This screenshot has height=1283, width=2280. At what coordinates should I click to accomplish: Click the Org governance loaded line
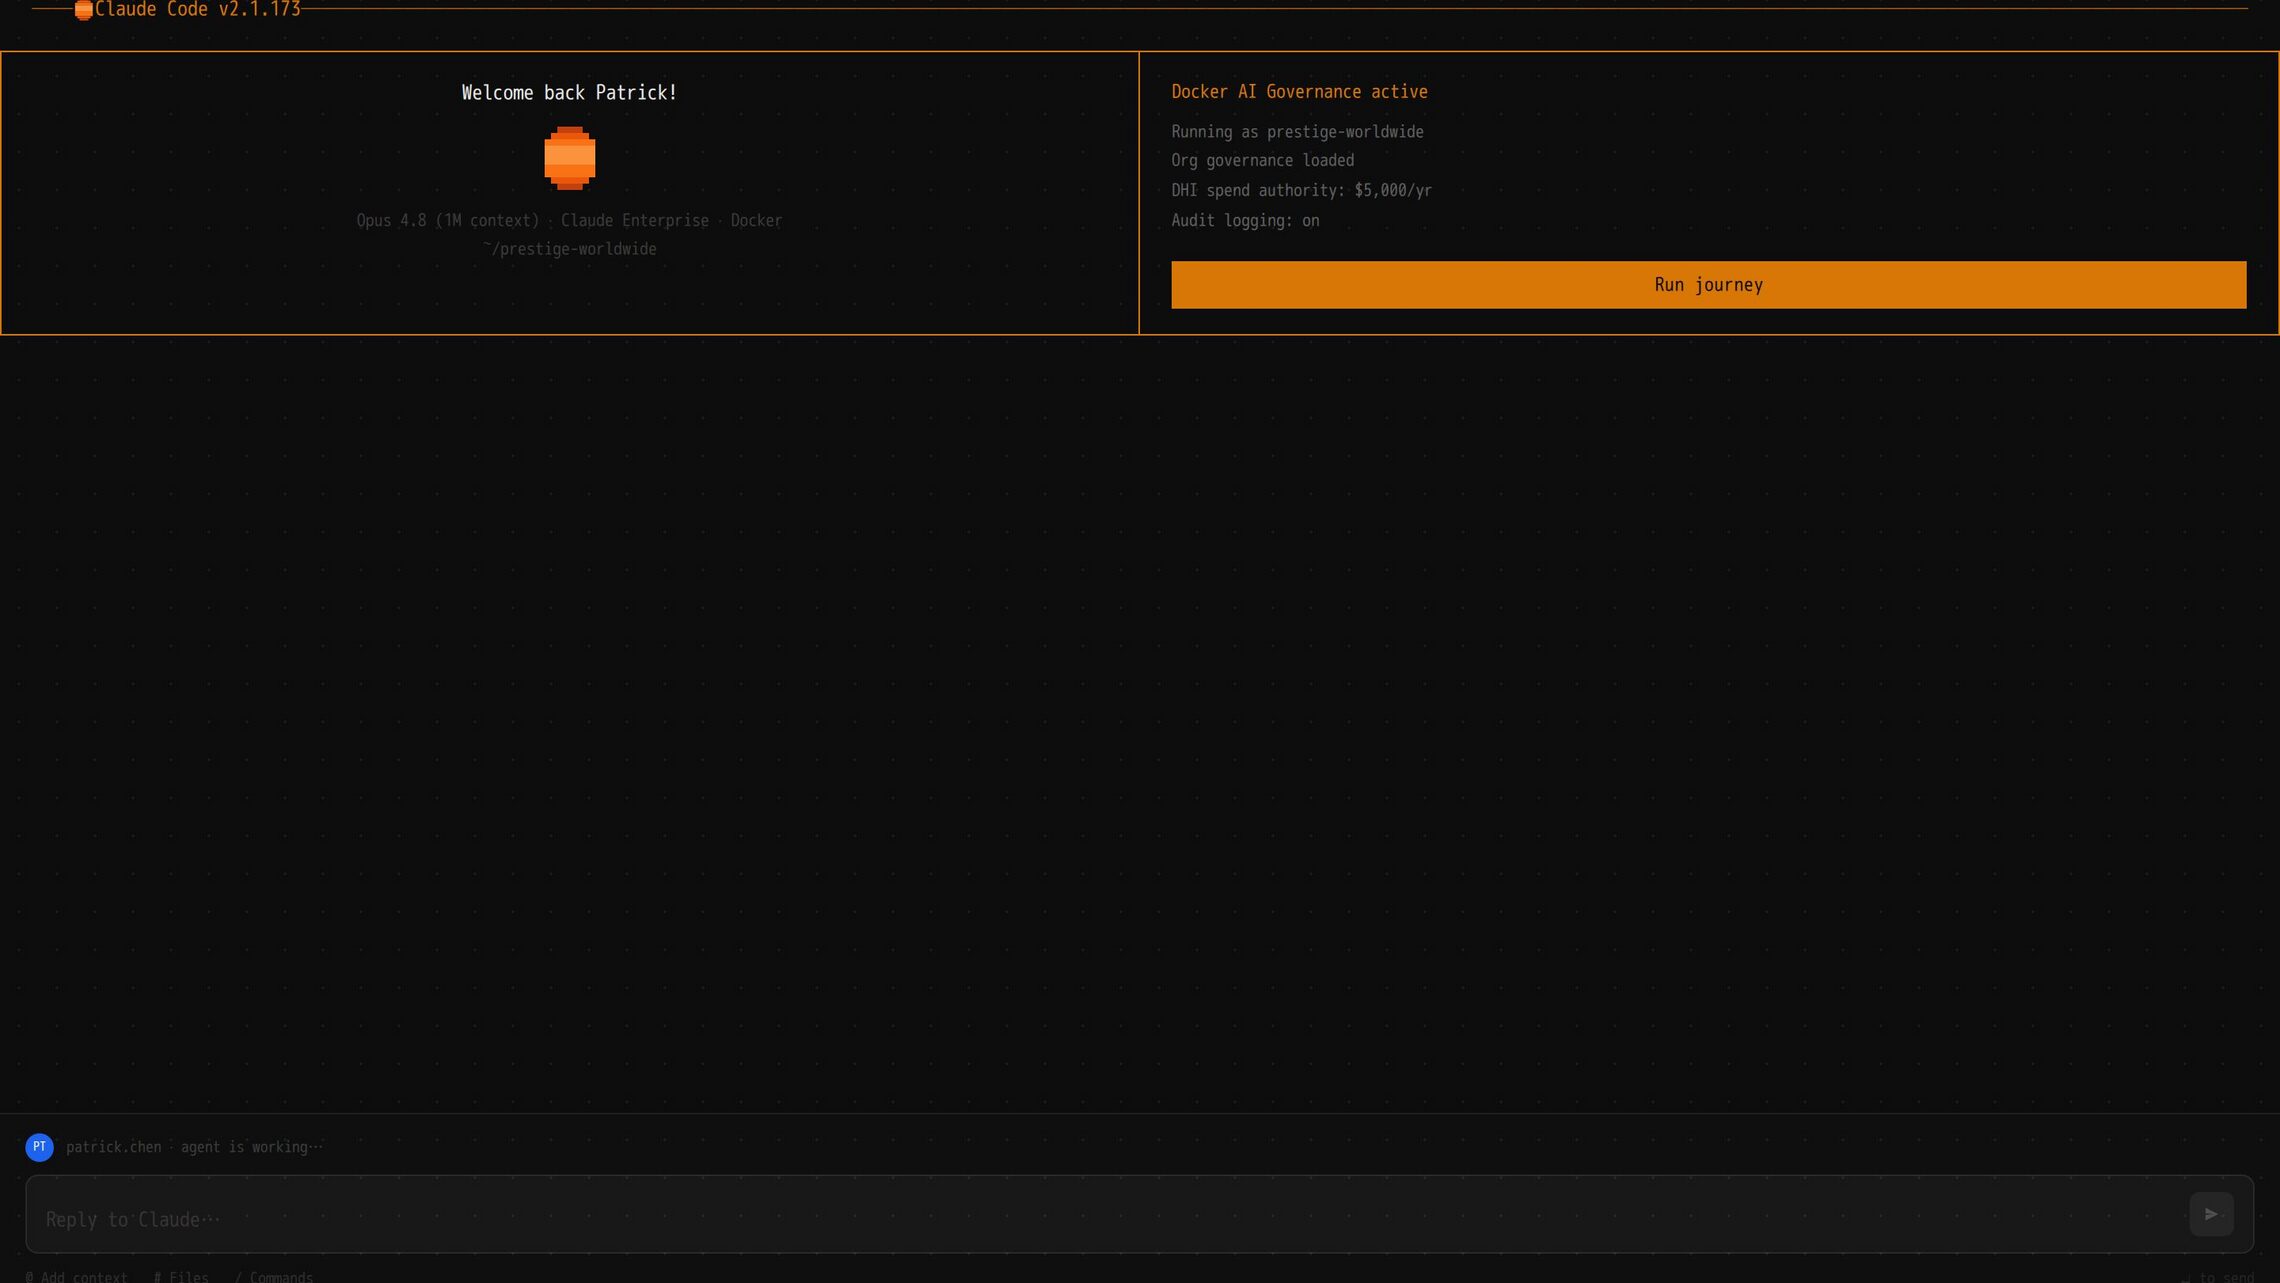coord(1262,161)
